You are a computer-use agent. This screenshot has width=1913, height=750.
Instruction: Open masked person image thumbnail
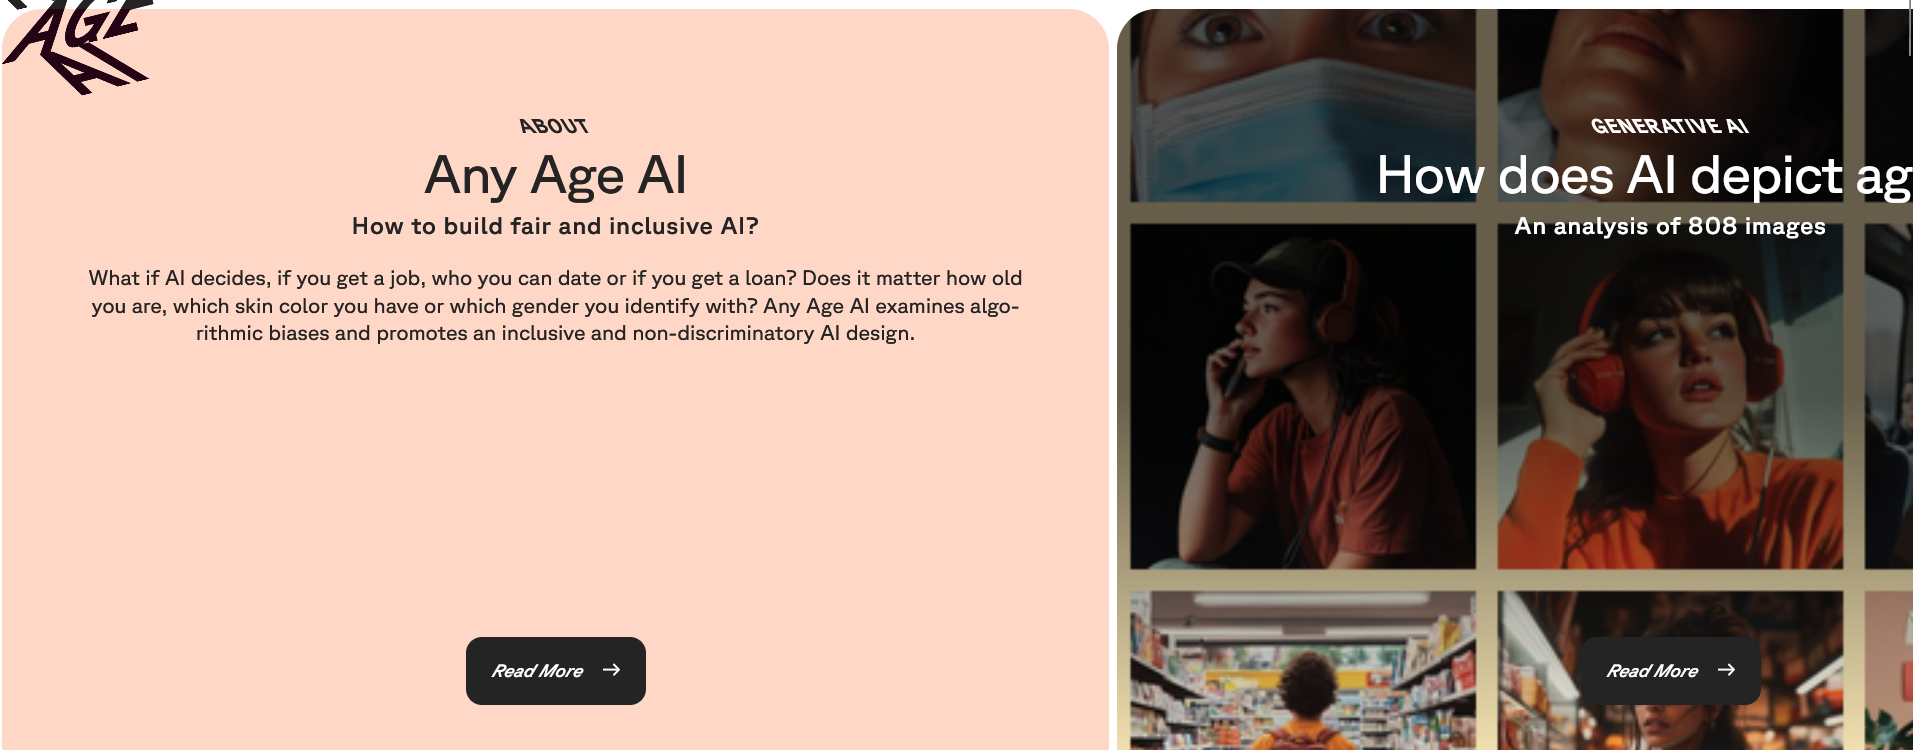(x=1303, y=105)
